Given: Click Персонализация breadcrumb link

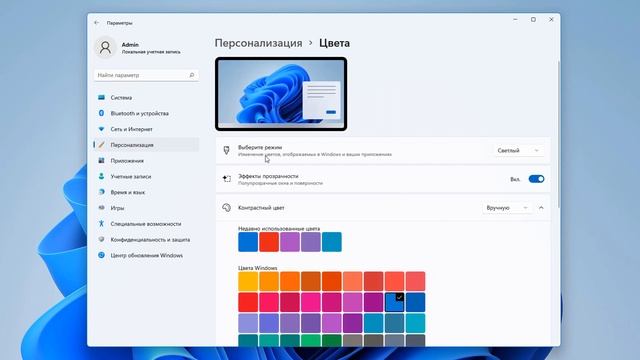Looking at the screenshot, I should [258, 43].
